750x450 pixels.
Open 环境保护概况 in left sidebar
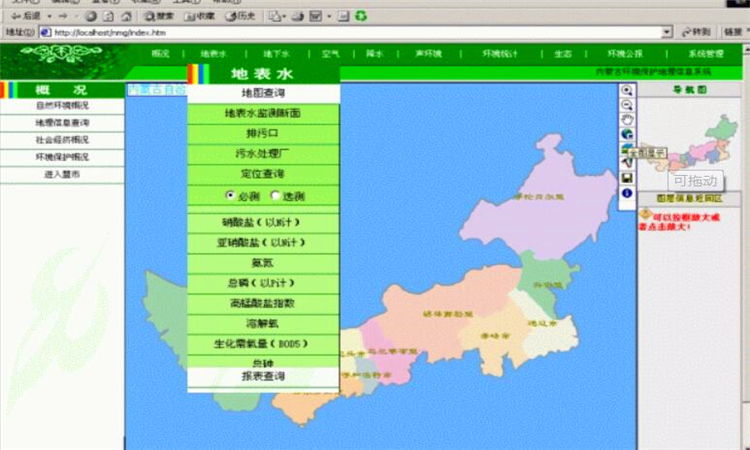tap(62, 157)
